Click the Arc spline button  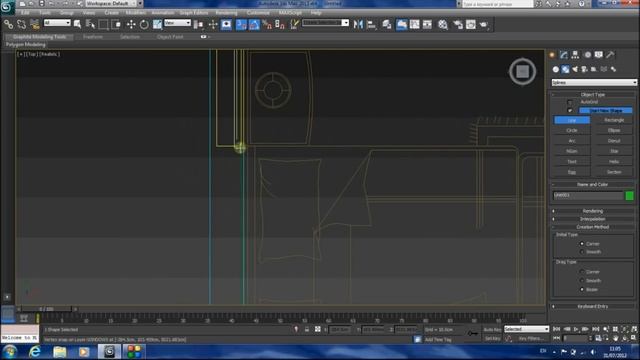coord(572,141)
